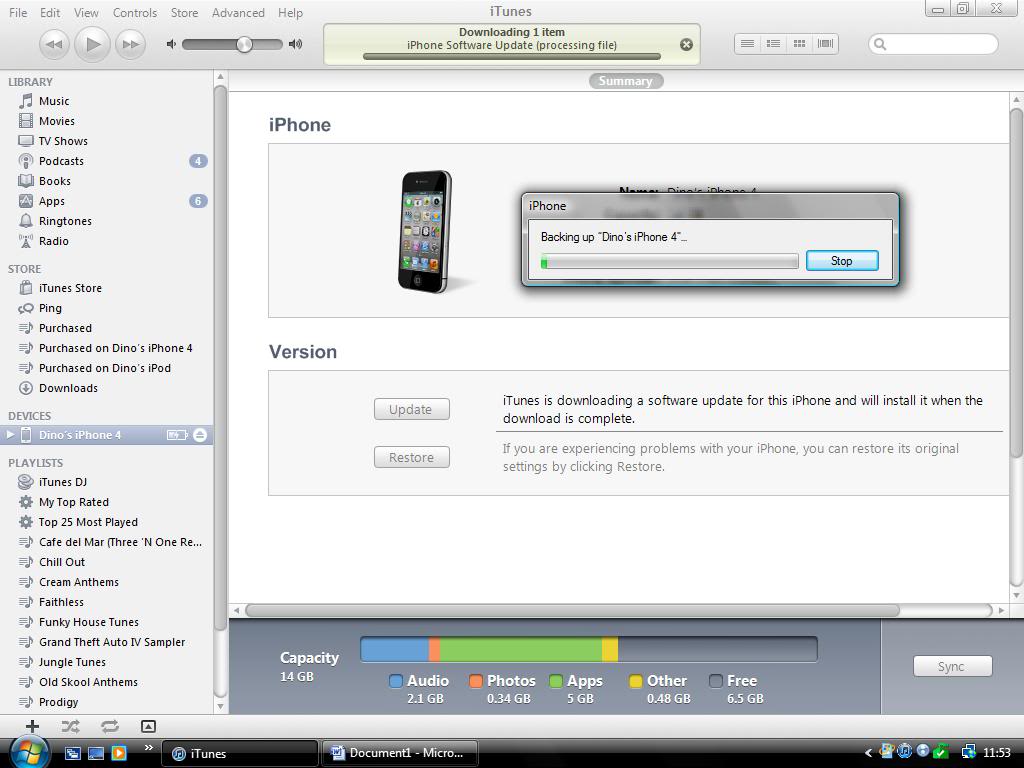Screen dimensions: 1024x768
Task: Eject Dino's iPhone 4
Action: (x=200, y=435)
